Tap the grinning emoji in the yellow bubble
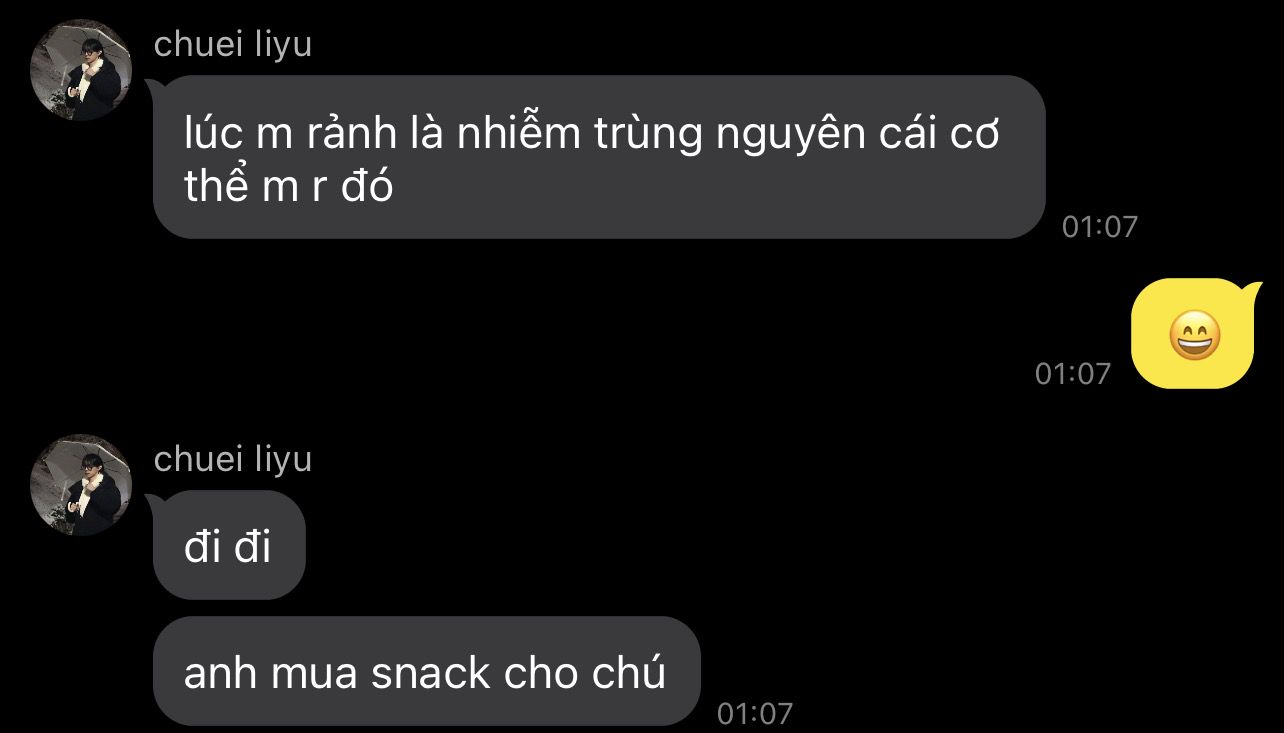Screen dimensions: 1284x733 (x=1194, y=335)
